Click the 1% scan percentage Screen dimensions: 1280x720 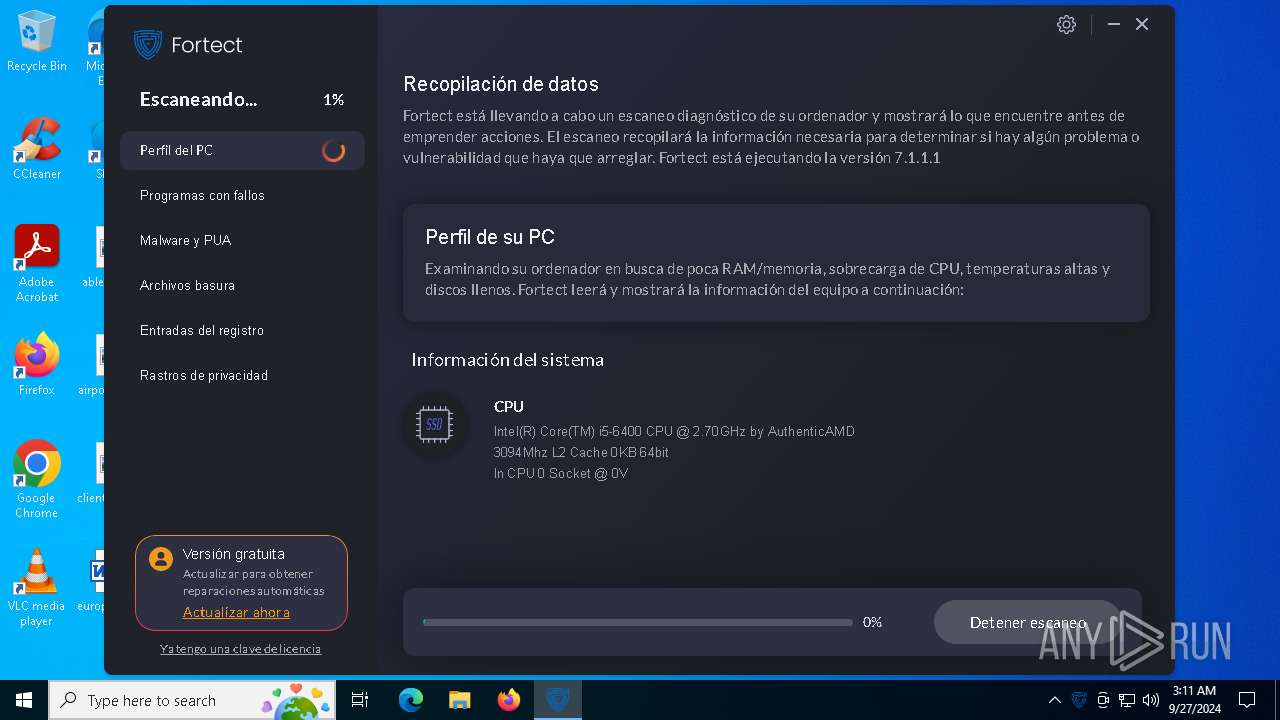(333, 100)
